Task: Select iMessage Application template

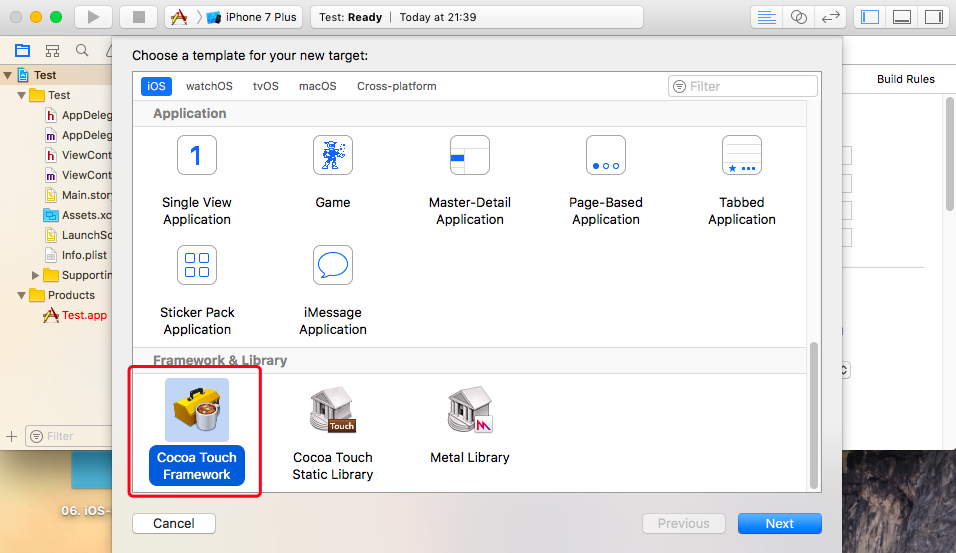Action: coord(333,291)
